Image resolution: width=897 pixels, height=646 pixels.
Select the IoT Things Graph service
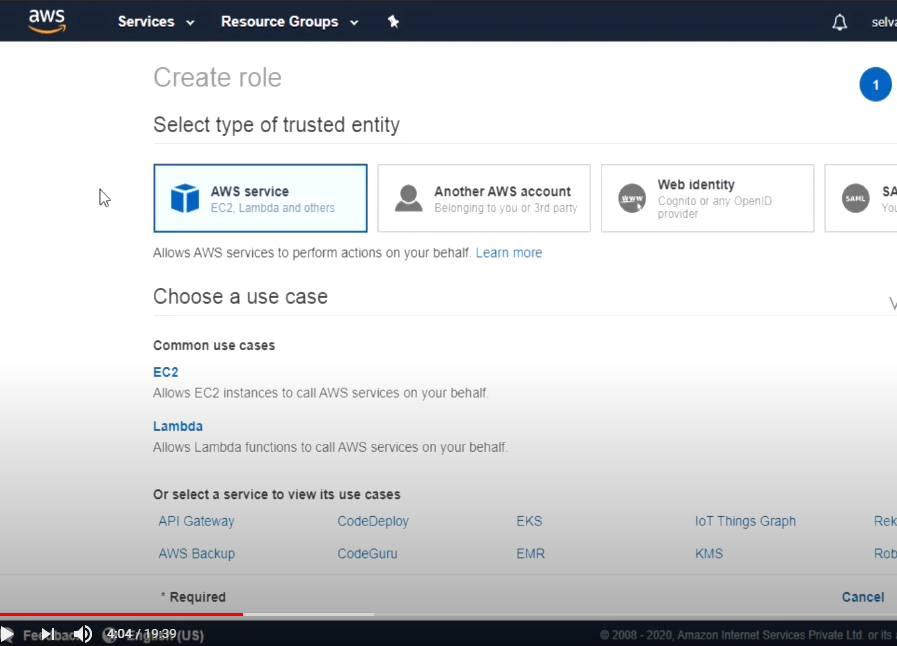pyautogui.click(x=745, y=521)
